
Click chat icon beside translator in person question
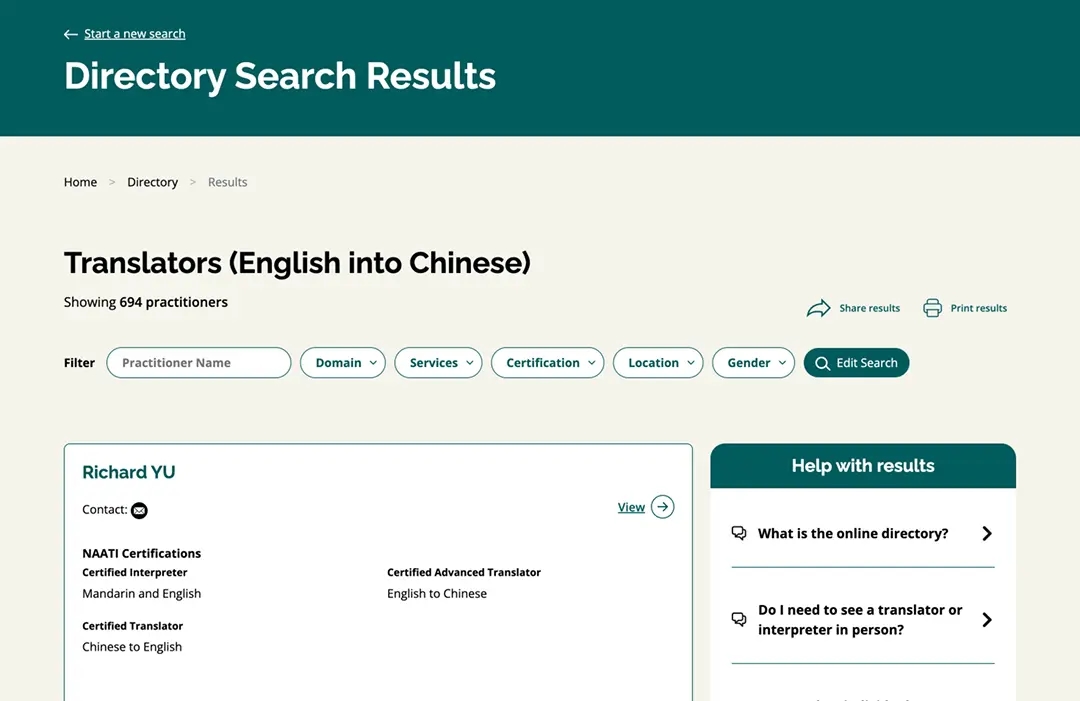click(739, 619)
